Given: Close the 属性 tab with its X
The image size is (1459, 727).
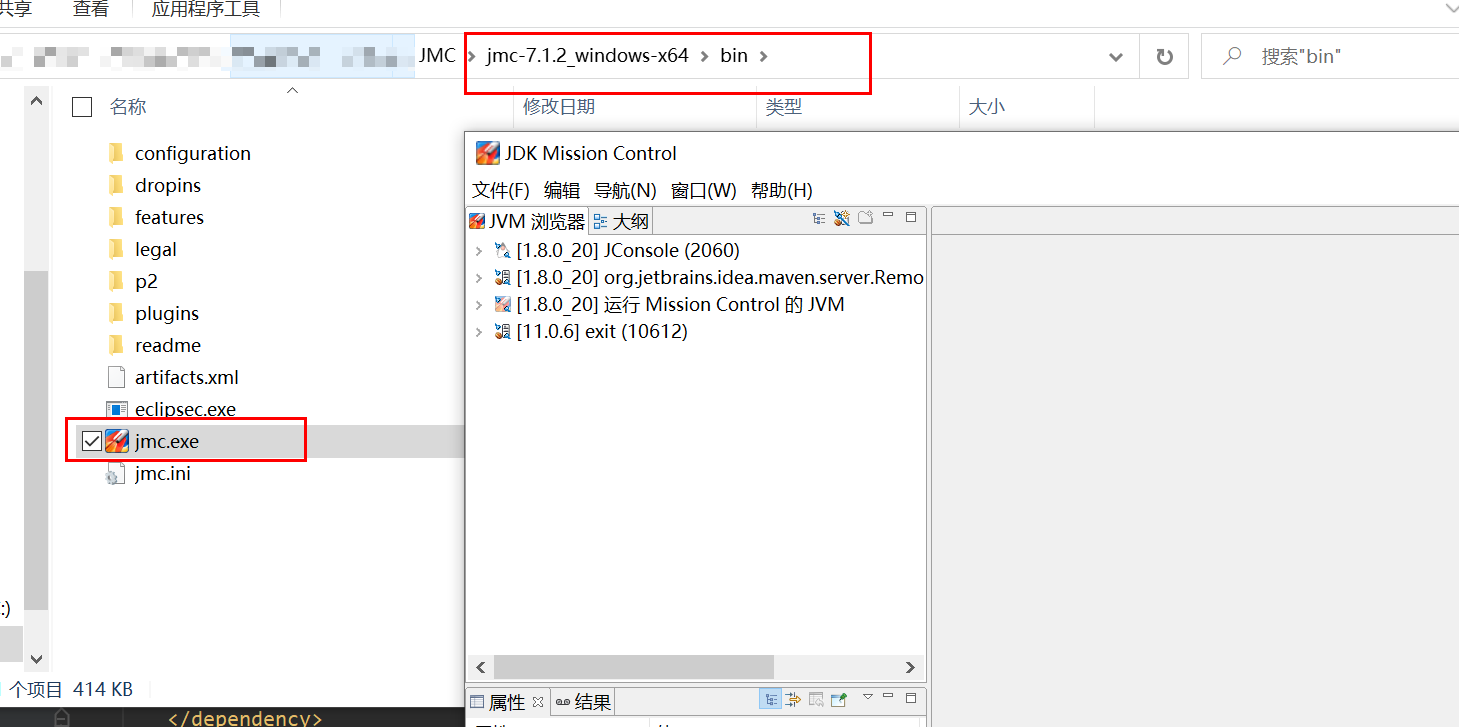Looking at the screenshot, I should click(537, 702).
